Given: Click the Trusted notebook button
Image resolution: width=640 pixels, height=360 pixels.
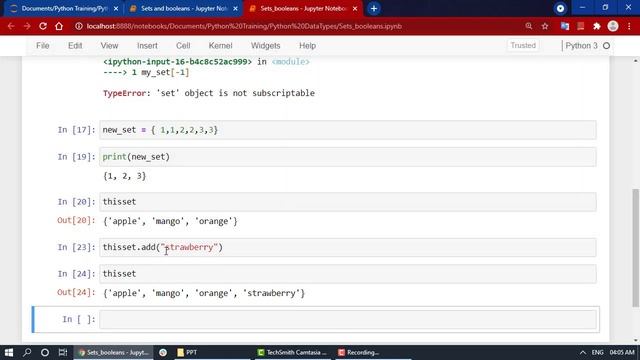Looking at the screenshot, I should (x=523, y=45).
